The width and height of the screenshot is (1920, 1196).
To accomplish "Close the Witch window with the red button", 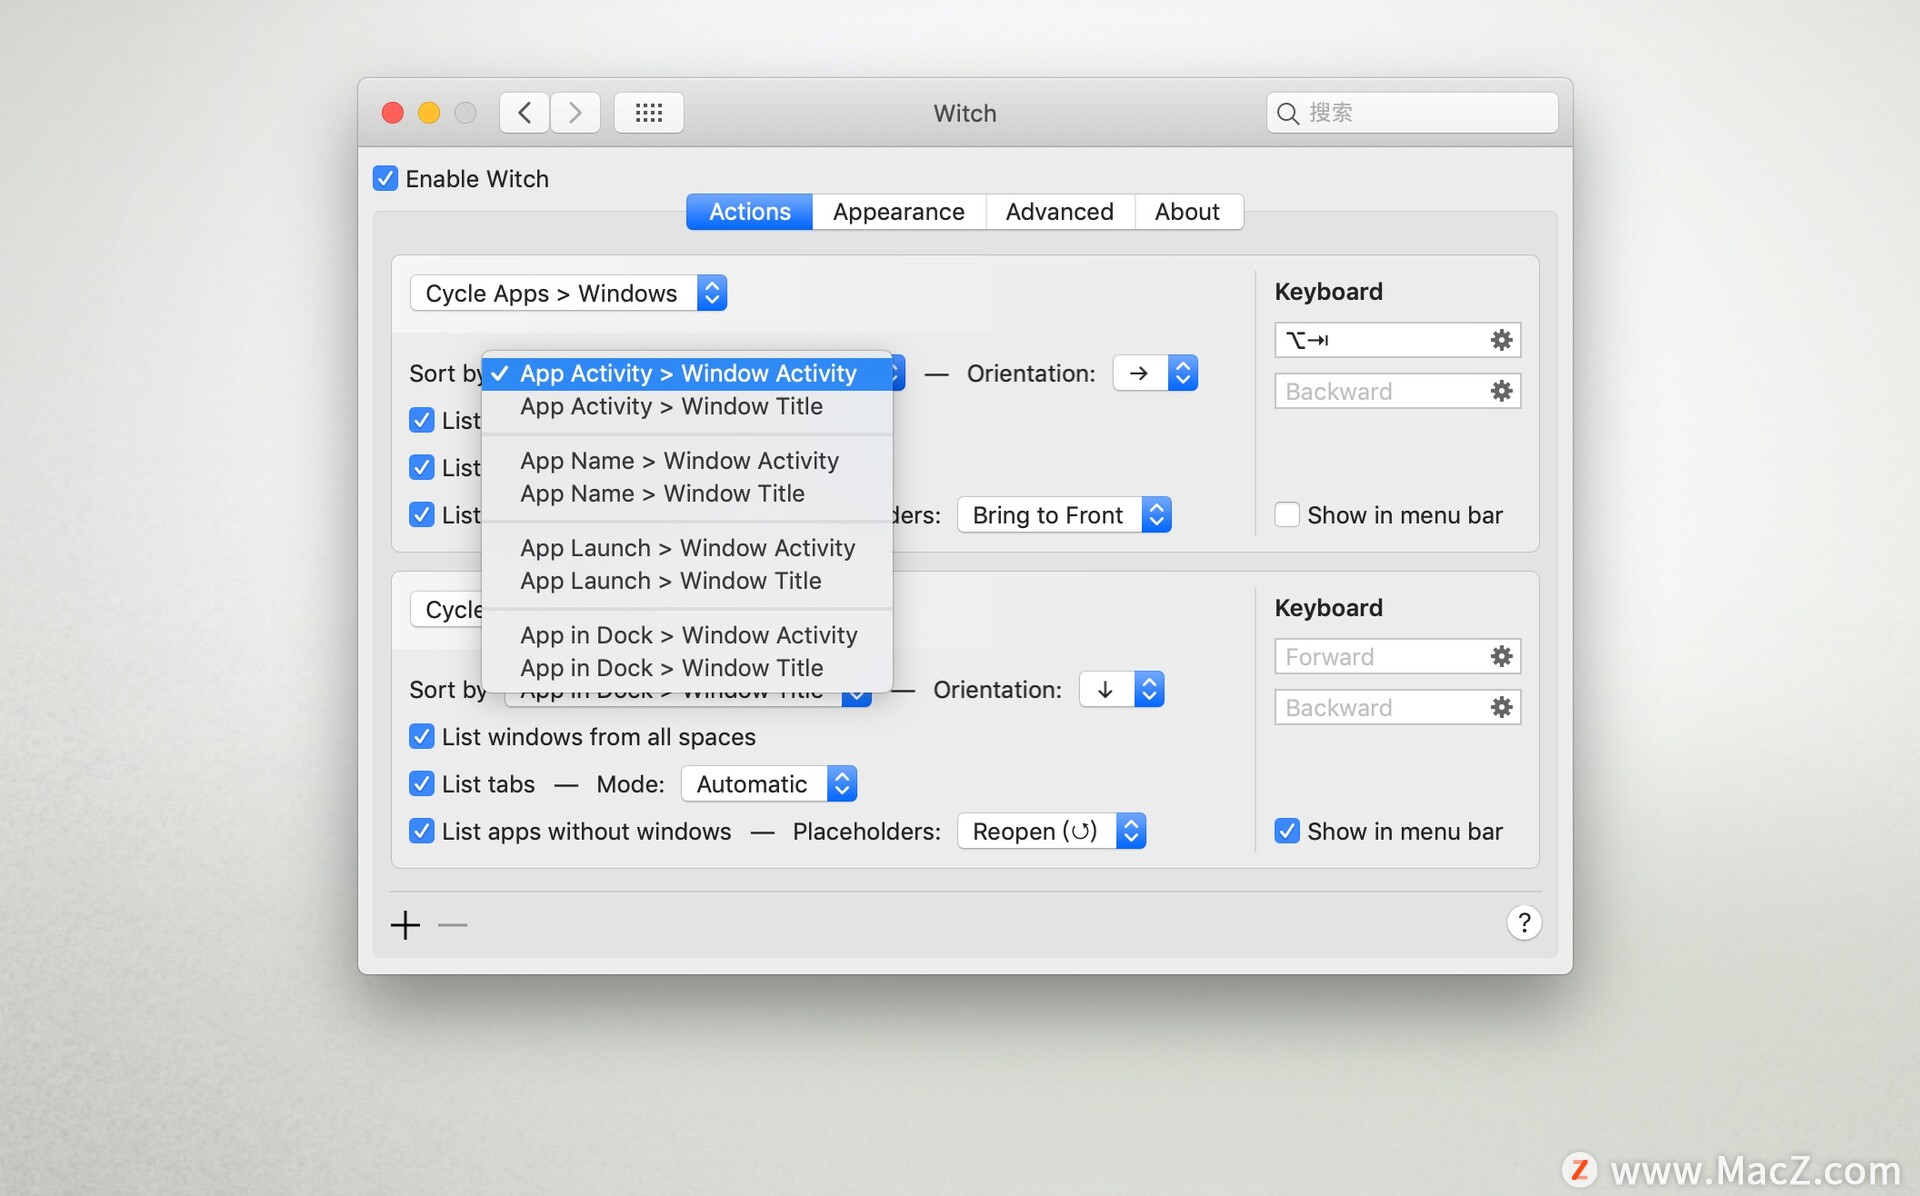I will point(393,113).
